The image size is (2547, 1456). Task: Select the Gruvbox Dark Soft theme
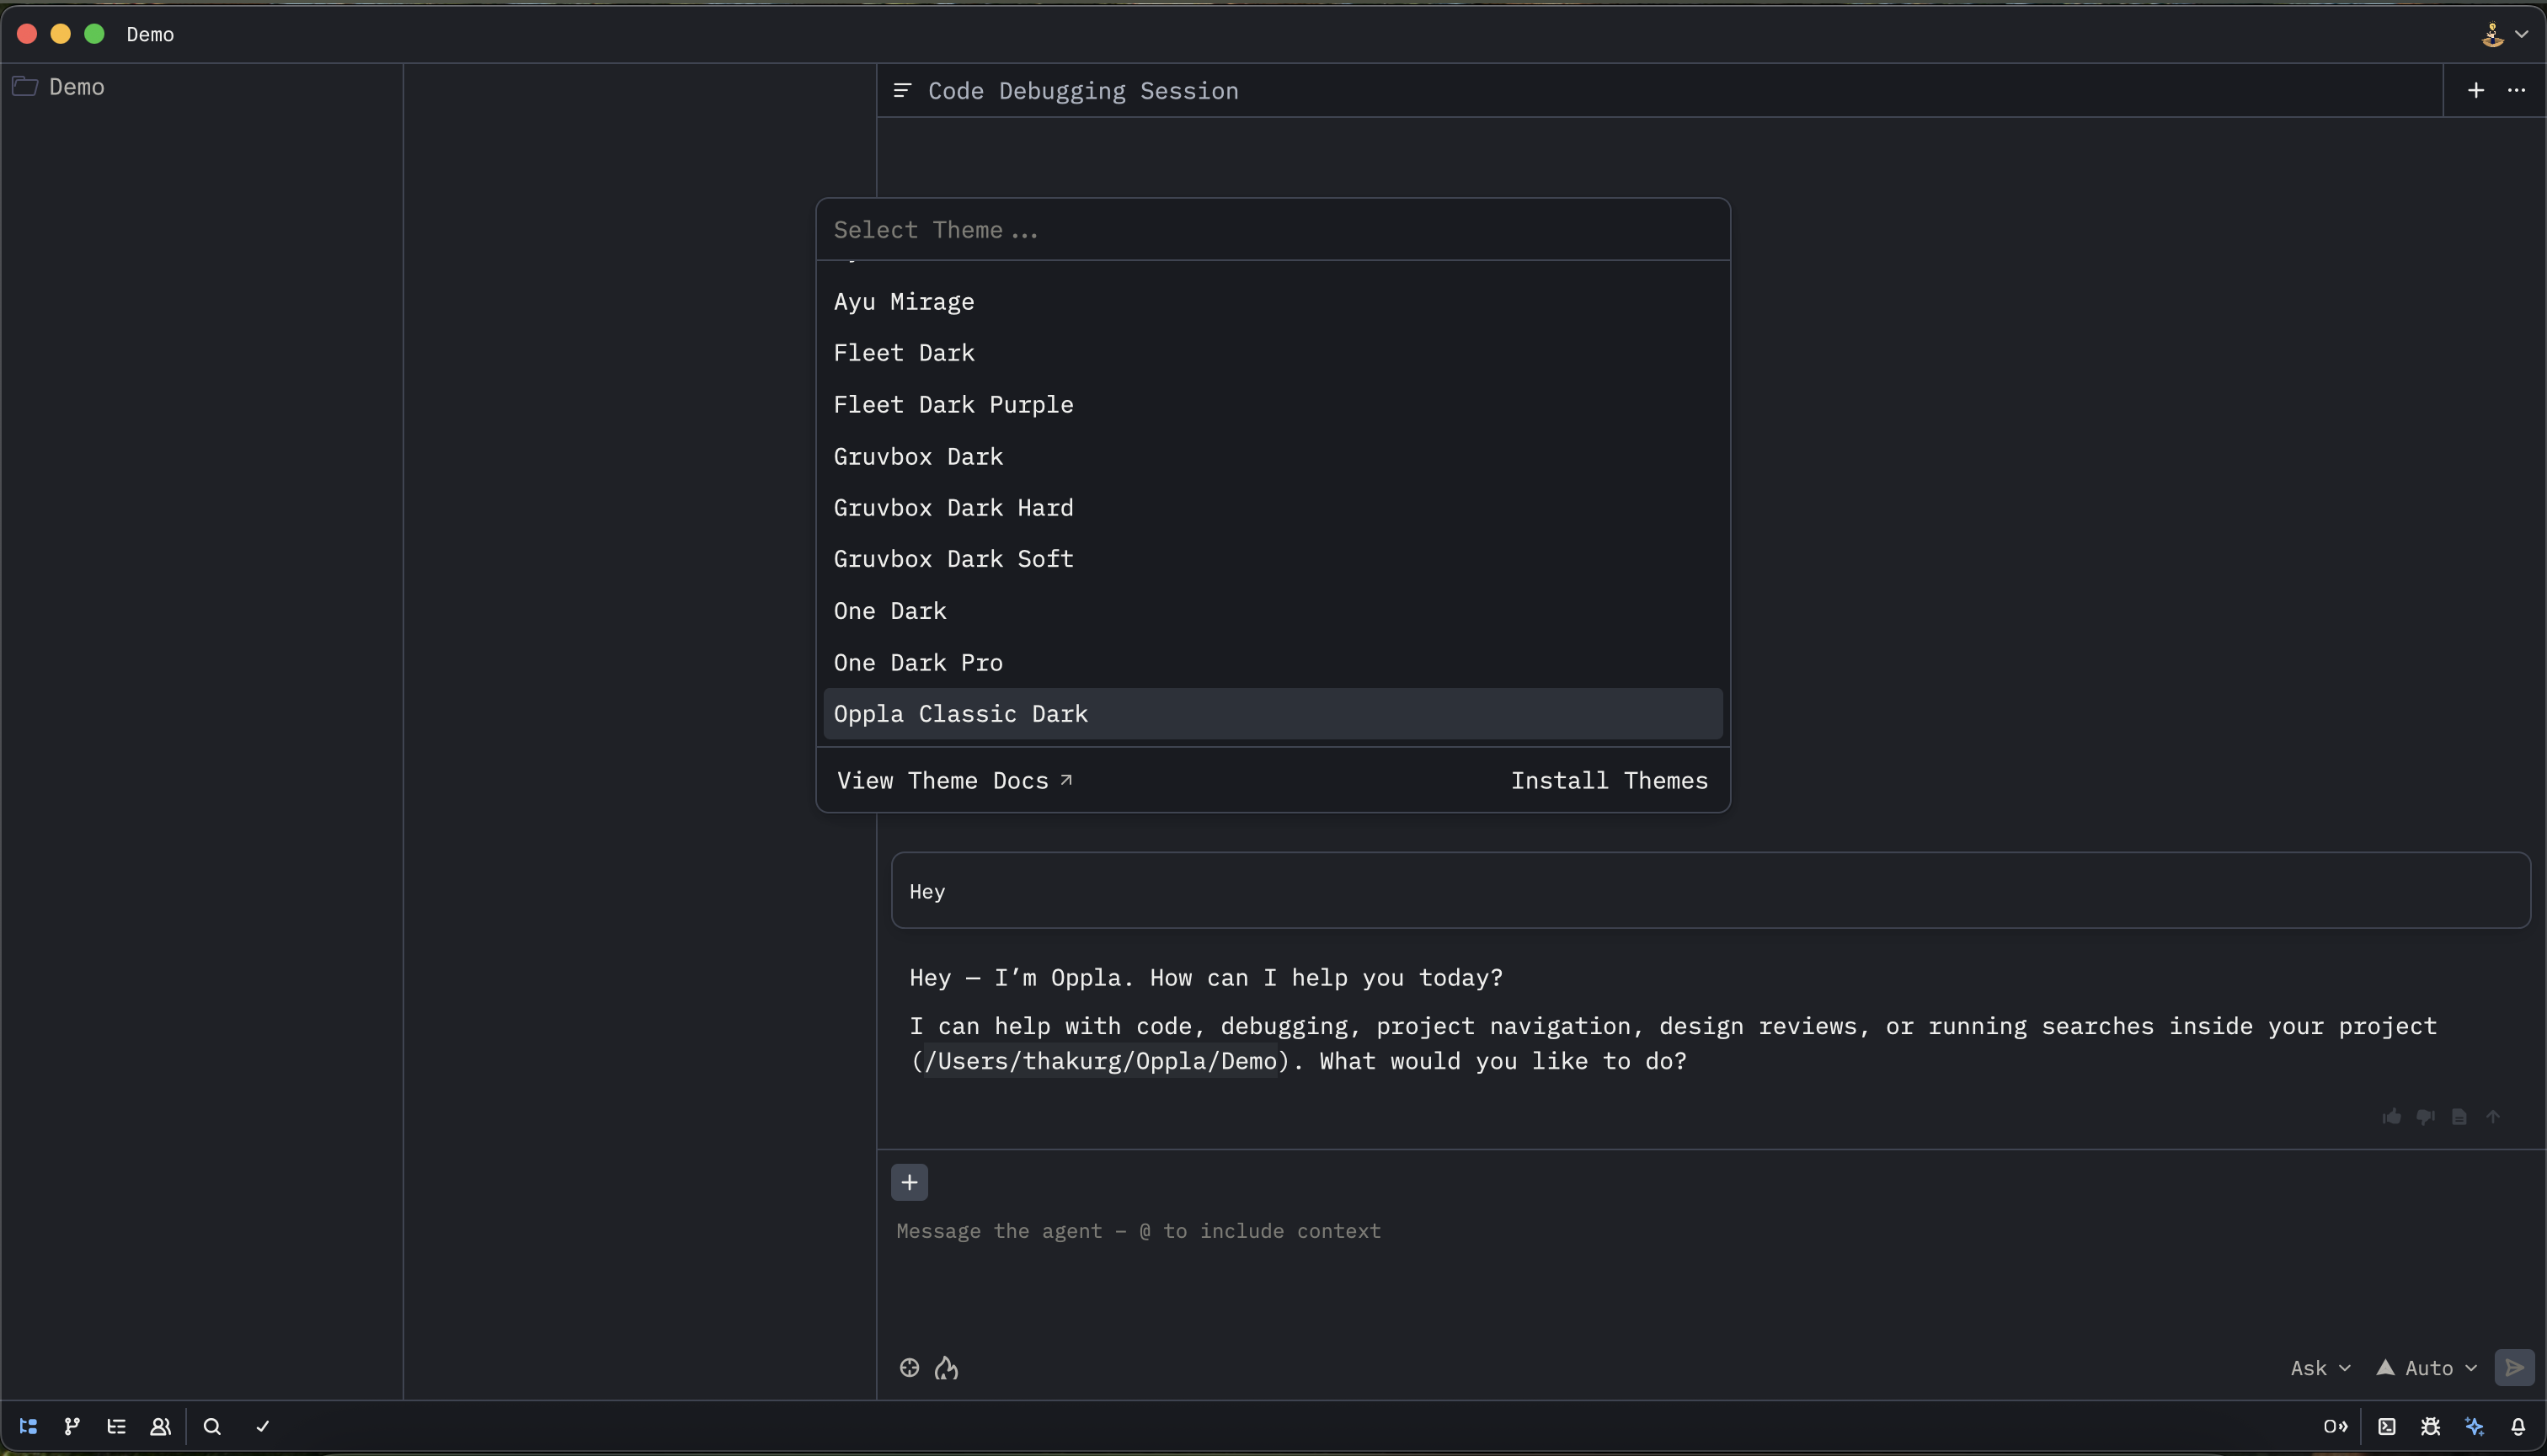[1273, 559]
